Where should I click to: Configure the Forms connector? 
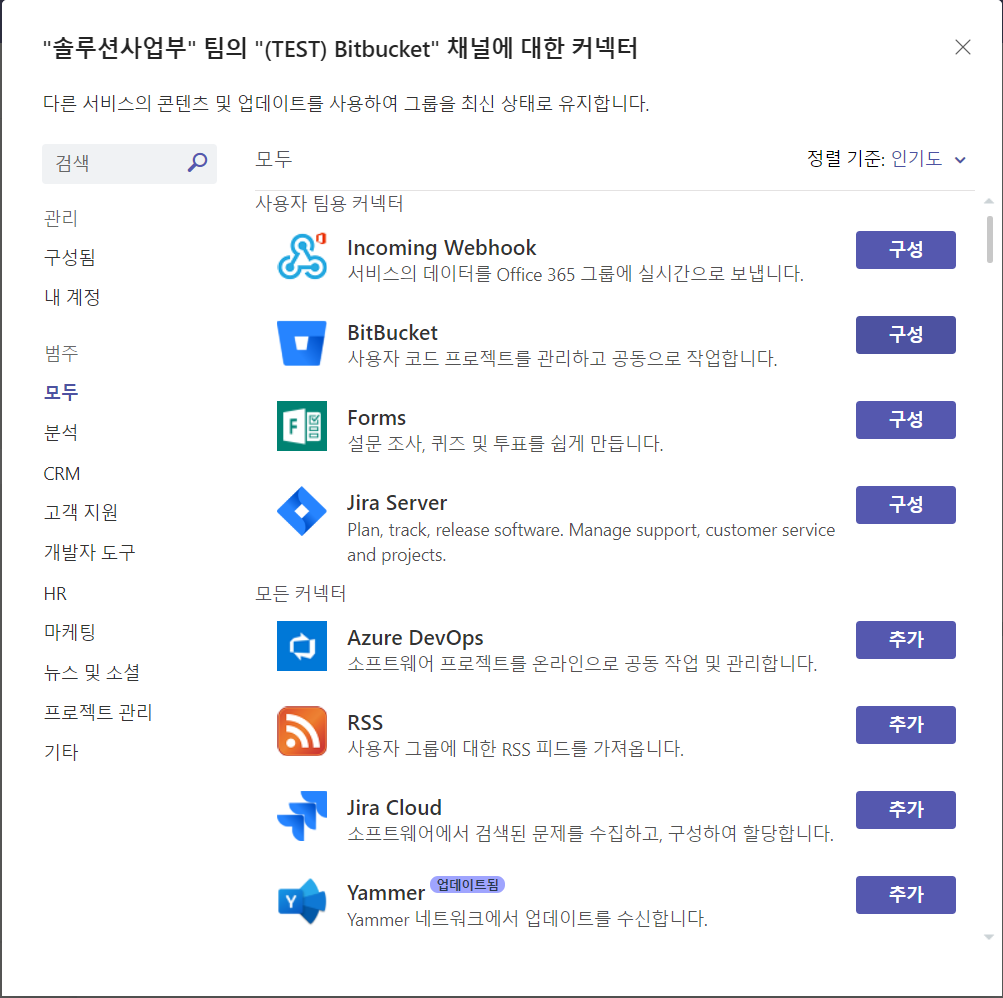pos(905,420)
